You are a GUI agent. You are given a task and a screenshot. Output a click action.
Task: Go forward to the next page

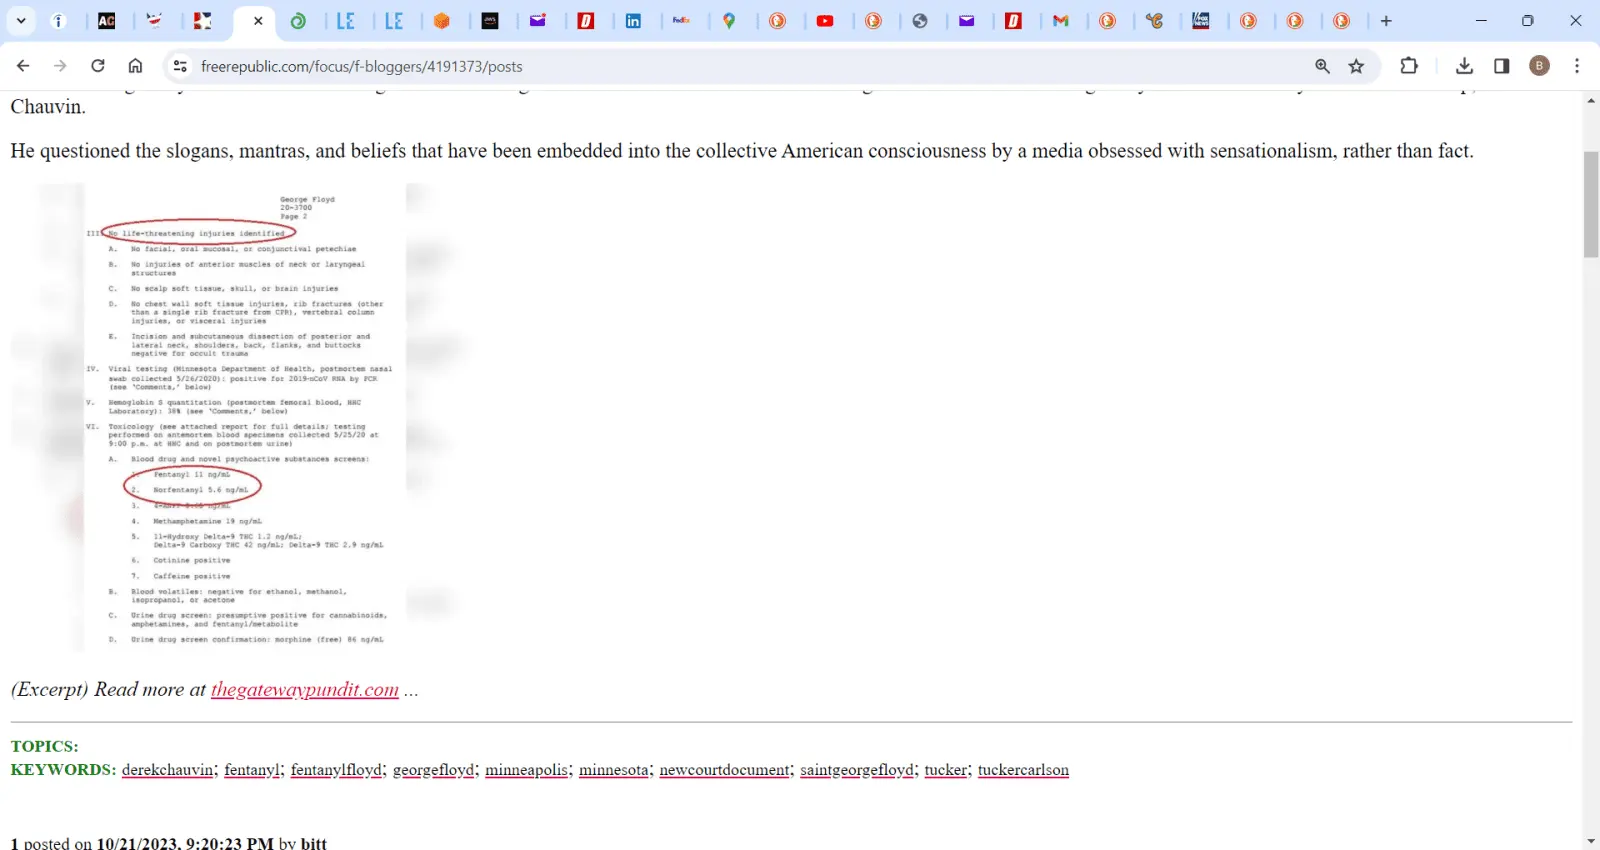point(60,66)
